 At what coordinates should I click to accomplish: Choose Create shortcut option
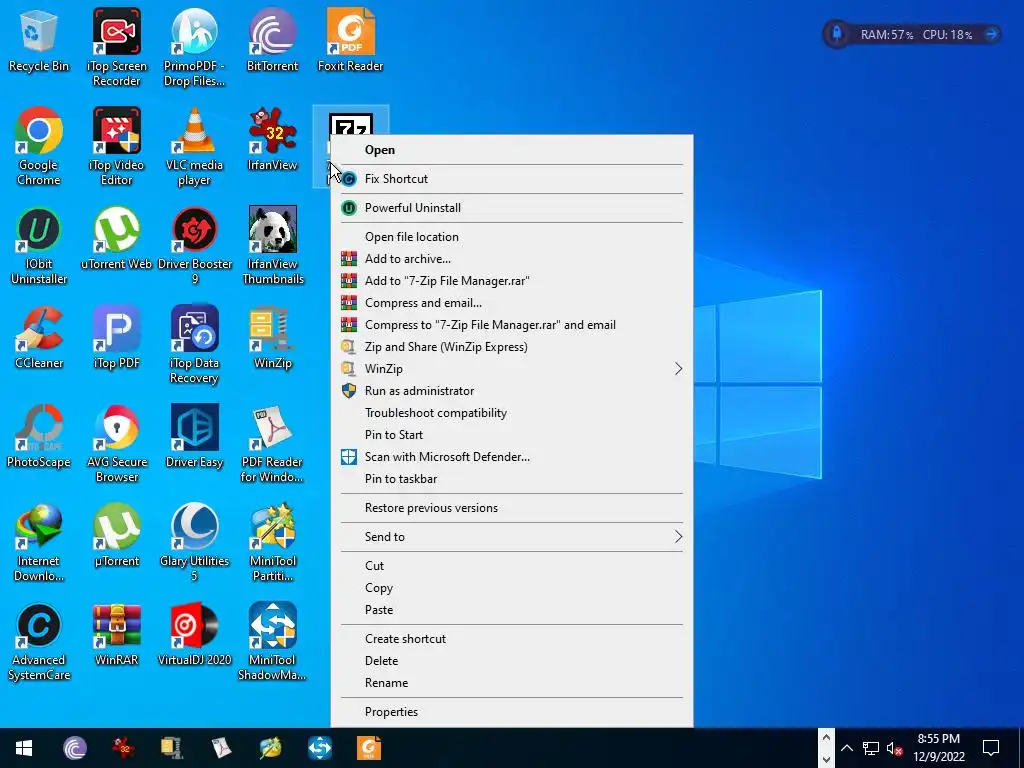(511, 639)
